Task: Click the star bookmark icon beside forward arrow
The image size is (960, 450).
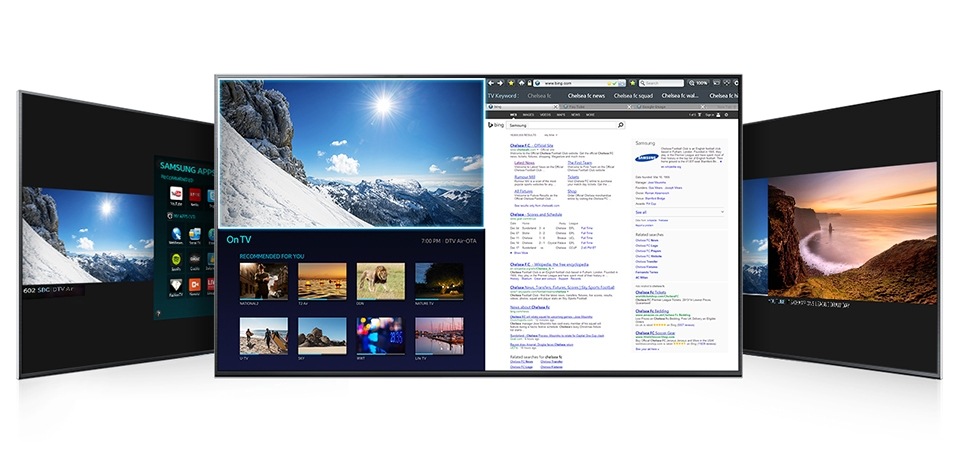Action: (x=511, y=83)
